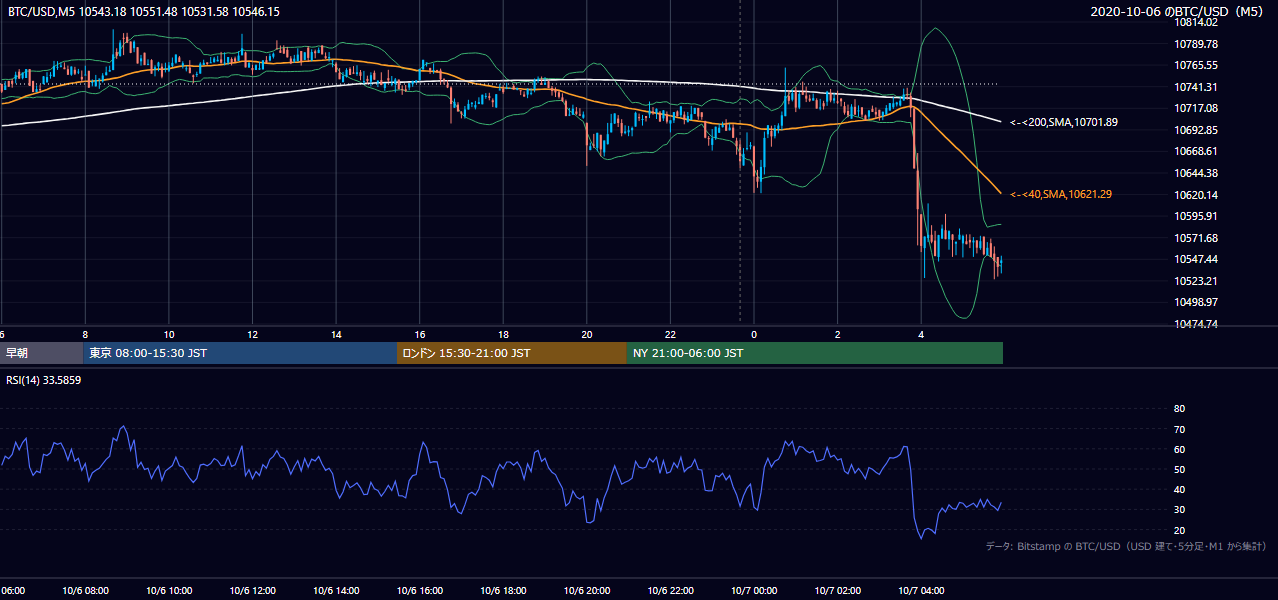
Task: Click hour tick 18 under the price chart
Action: [504, 334]
